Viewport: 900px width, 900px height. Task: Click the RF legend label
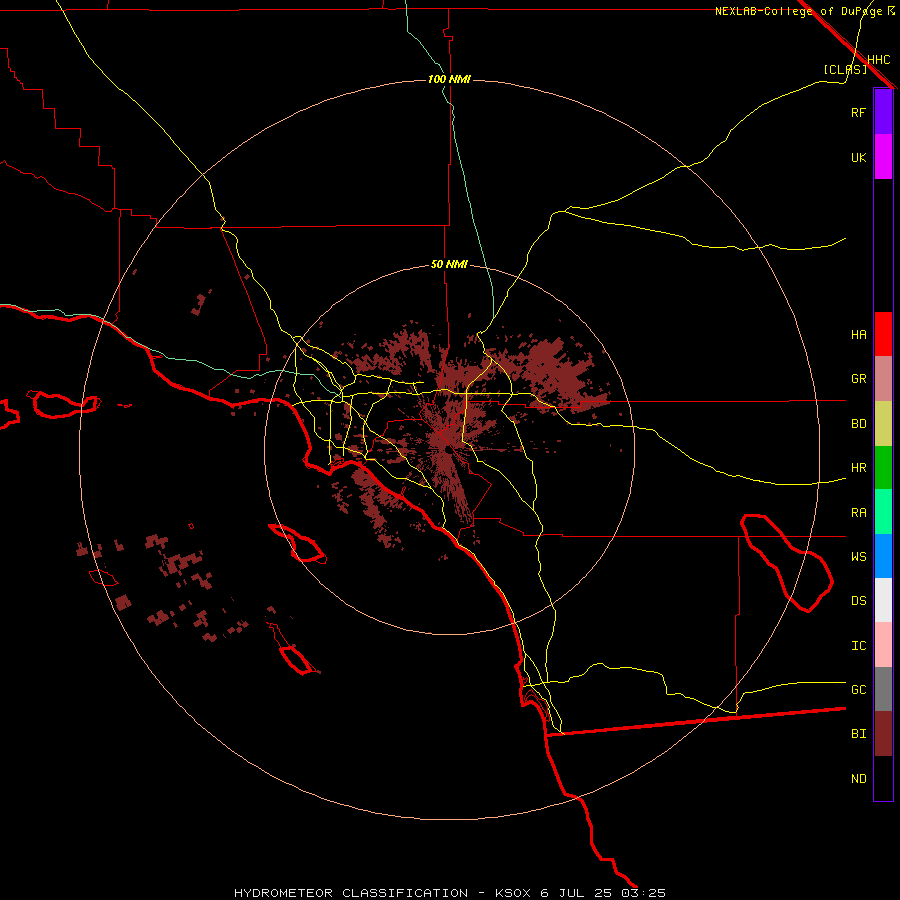click(x=858, y=112)
